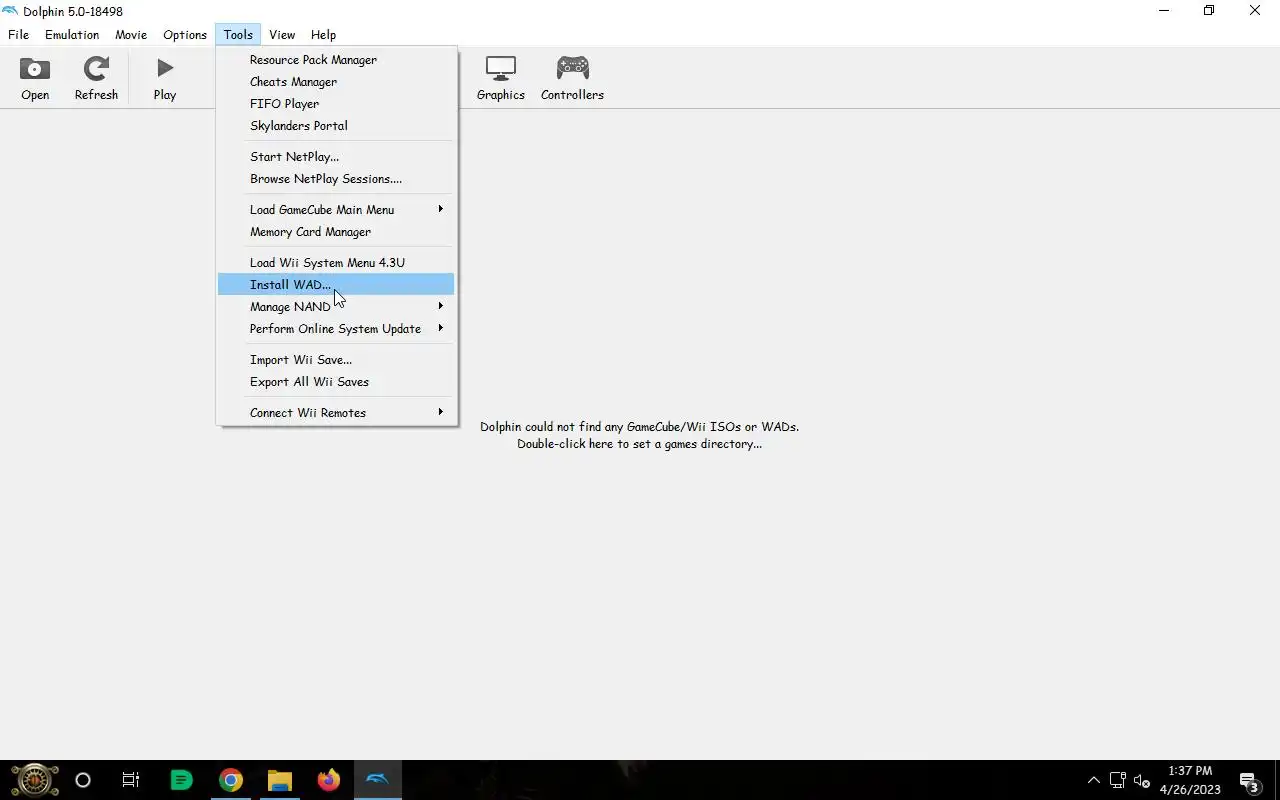
Task: Click the Refresh toolbar icon
Action: click(96, 79)
